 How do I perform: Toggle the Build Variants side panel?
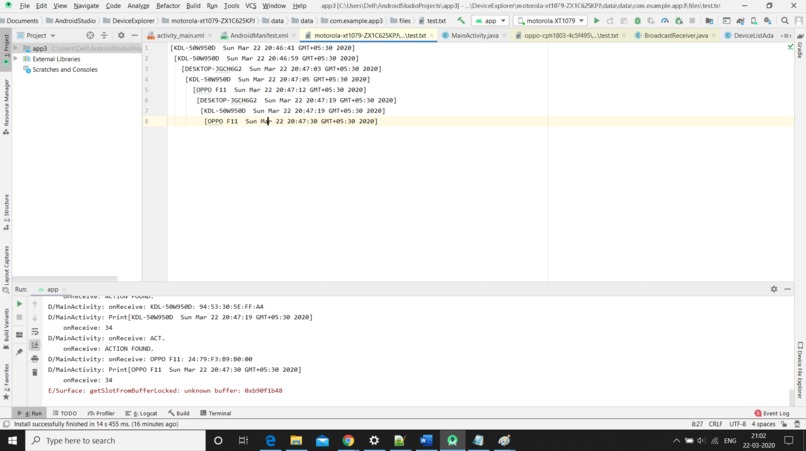pyautogui.click(x=6, y=328)
